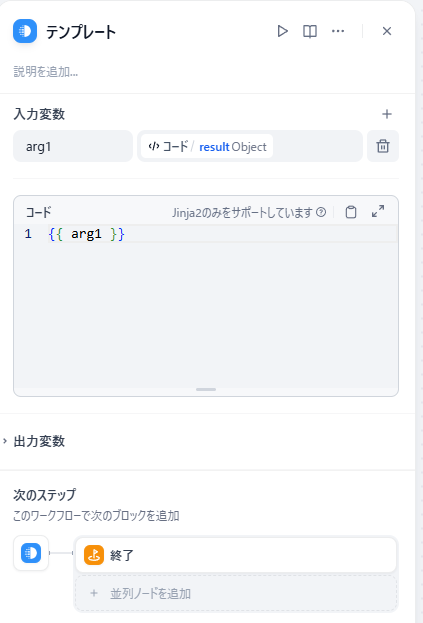Show the Jinja2 support help tooltip icon

tap(321, 212)
